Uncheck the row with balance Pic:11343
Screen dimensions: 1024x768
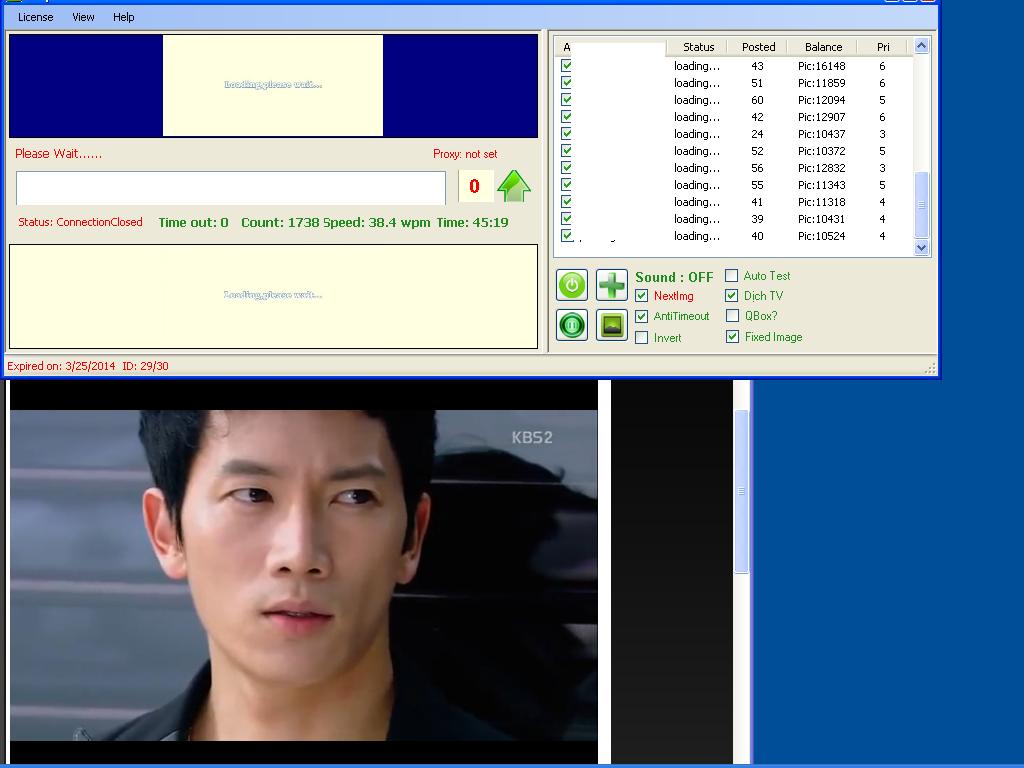point(566,184)
